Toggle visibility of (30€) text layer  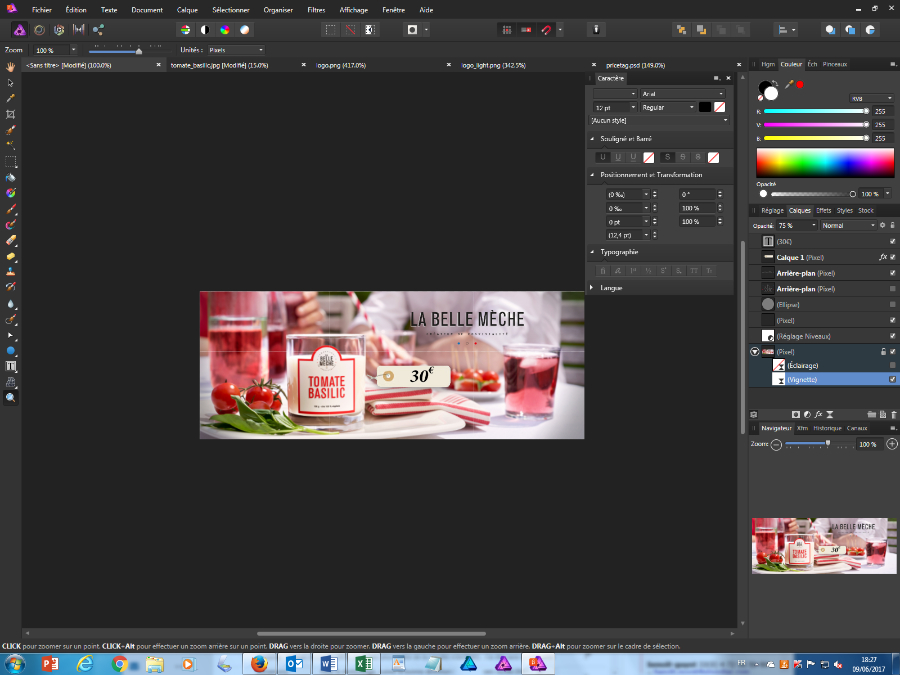coord(893,242)
